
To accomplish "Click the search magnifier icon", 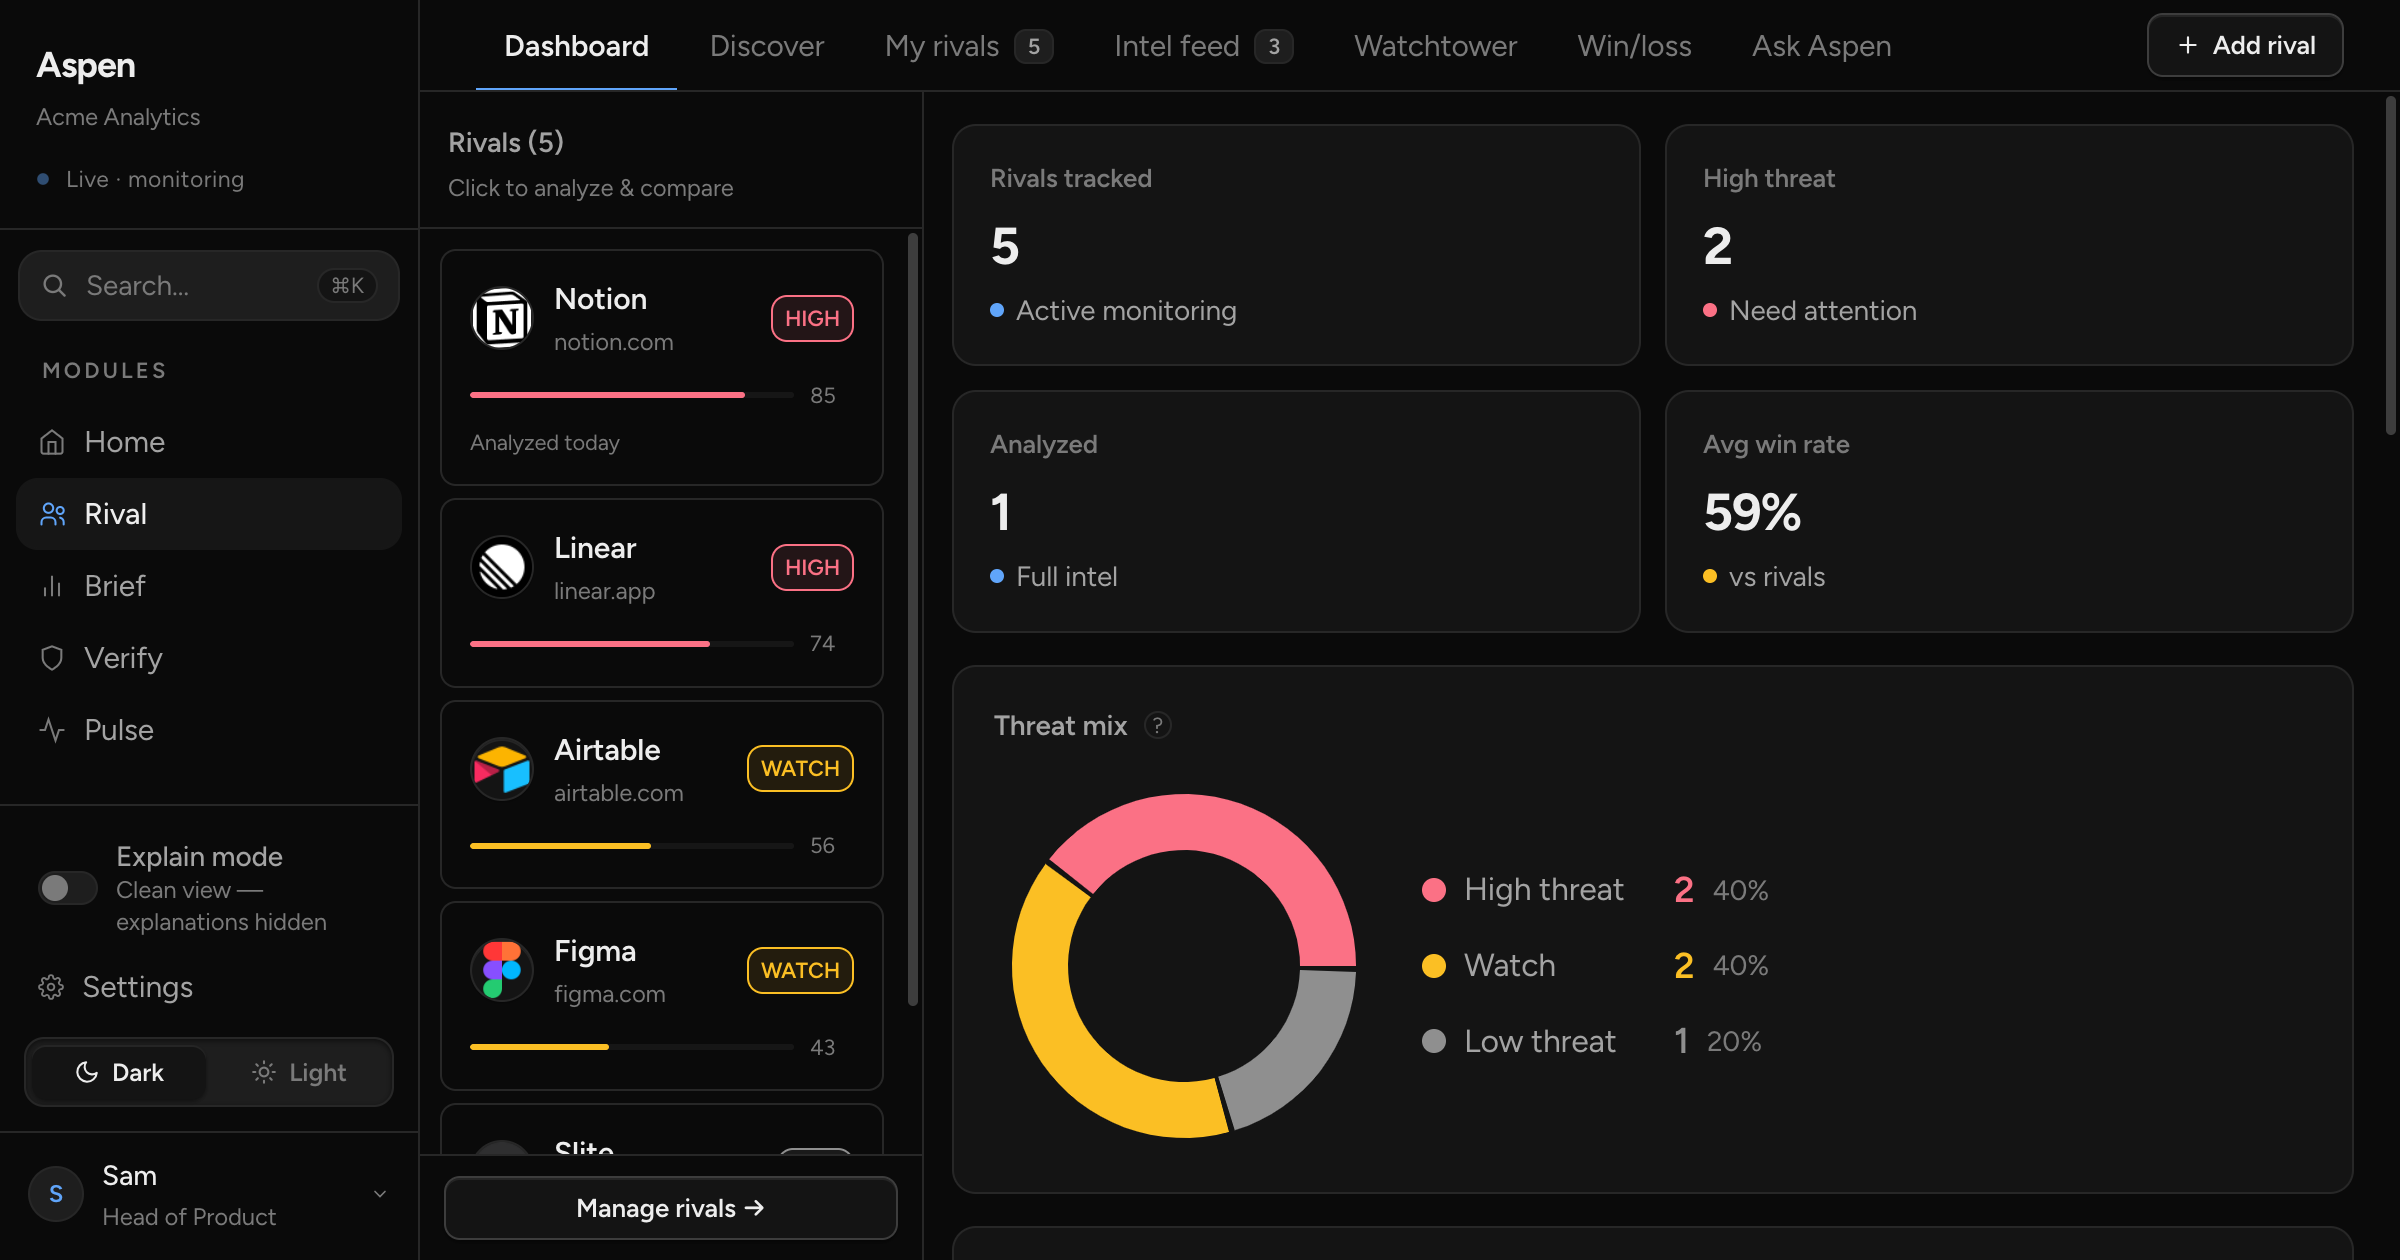I will [55, 286].
